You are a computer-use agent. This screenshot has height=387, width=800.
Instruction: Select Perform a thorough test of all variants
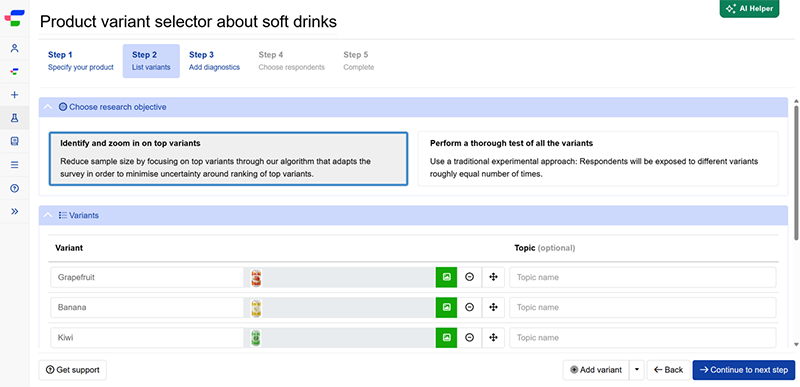tap(598, 159)
